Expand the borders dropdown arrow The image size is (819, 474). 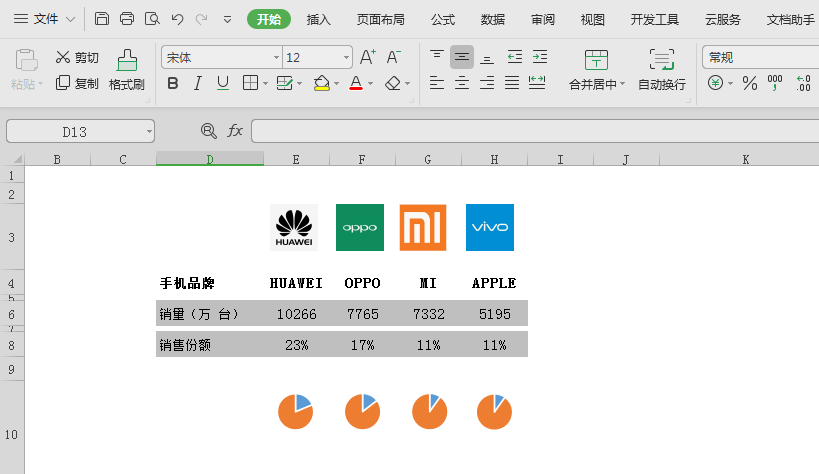[265, 84]
